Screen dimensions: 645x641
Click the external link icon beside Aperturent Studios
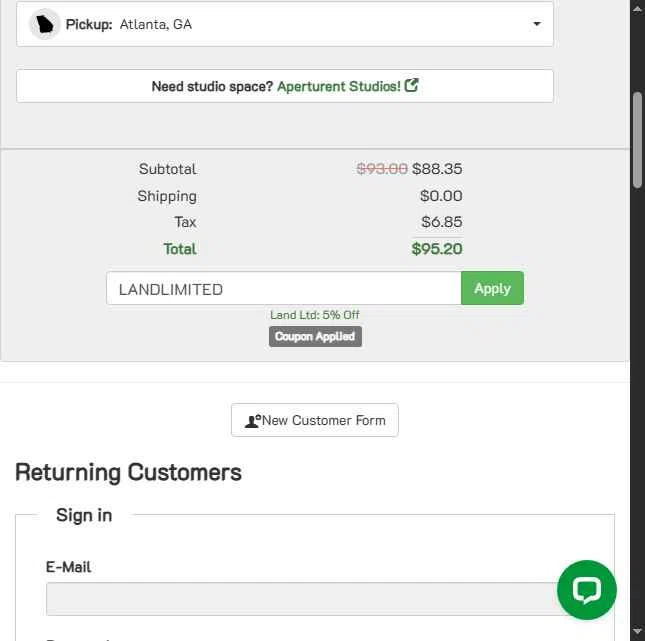coord(411,86)
